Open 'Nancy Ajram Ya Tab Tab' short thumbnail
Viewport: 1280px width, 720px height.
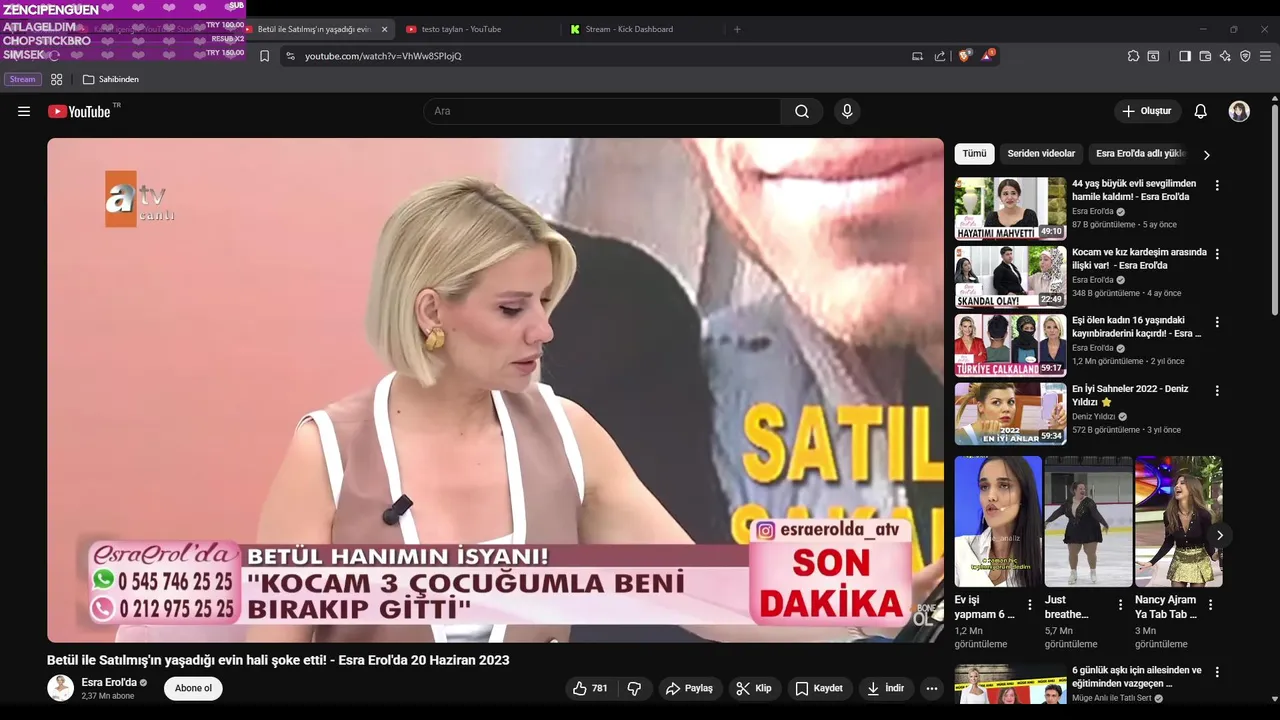pos(1178,521)
